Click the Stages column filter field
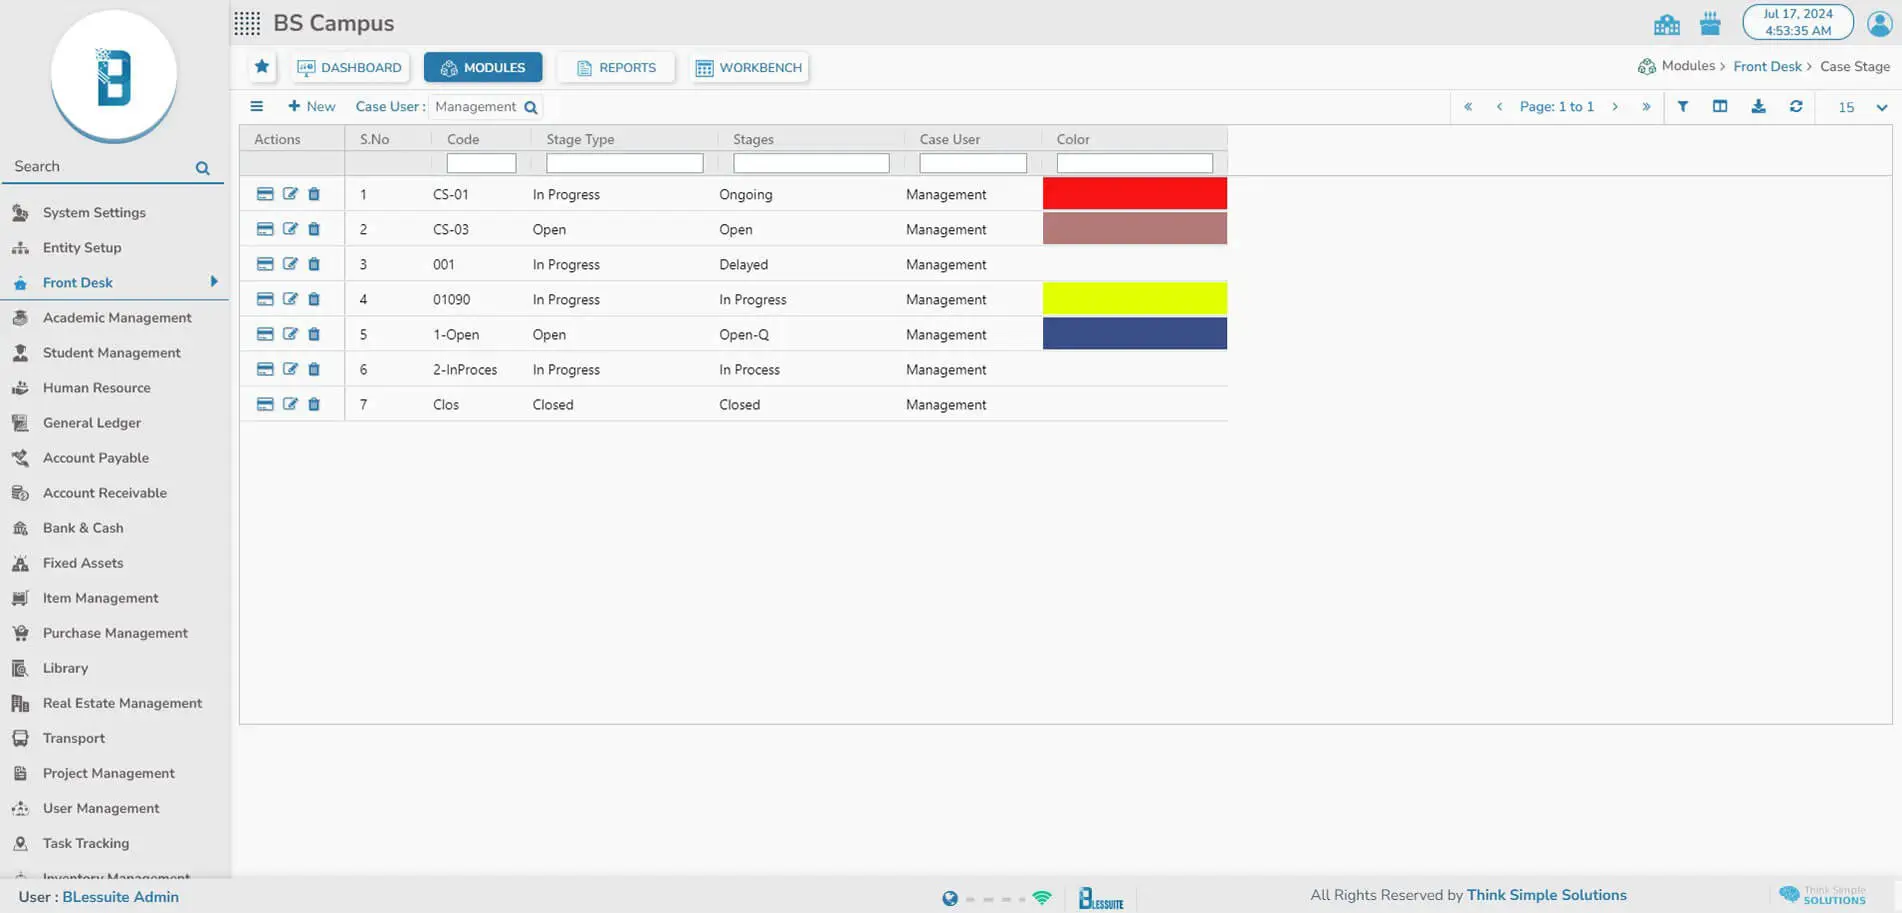The width and height of the screenshot is (1902, 913). pyautogui.click(x=810, y=163)
